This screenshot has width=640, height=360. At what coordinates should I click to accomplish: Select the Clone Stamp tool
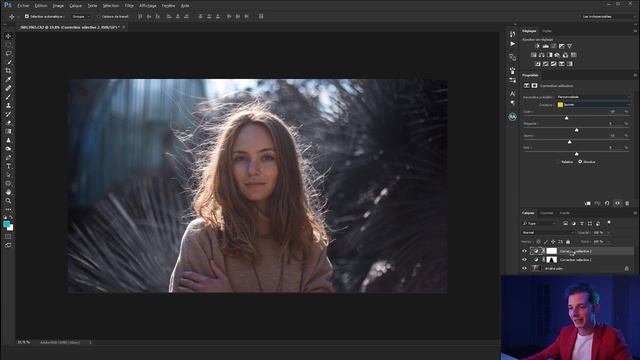(x=8, y=105)
